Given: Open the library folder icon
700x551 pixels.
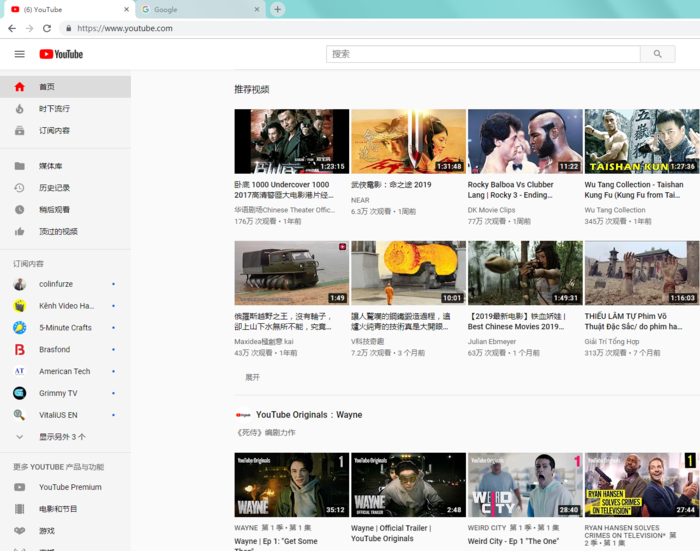Looking at the screenshot, I should (20, 166).
